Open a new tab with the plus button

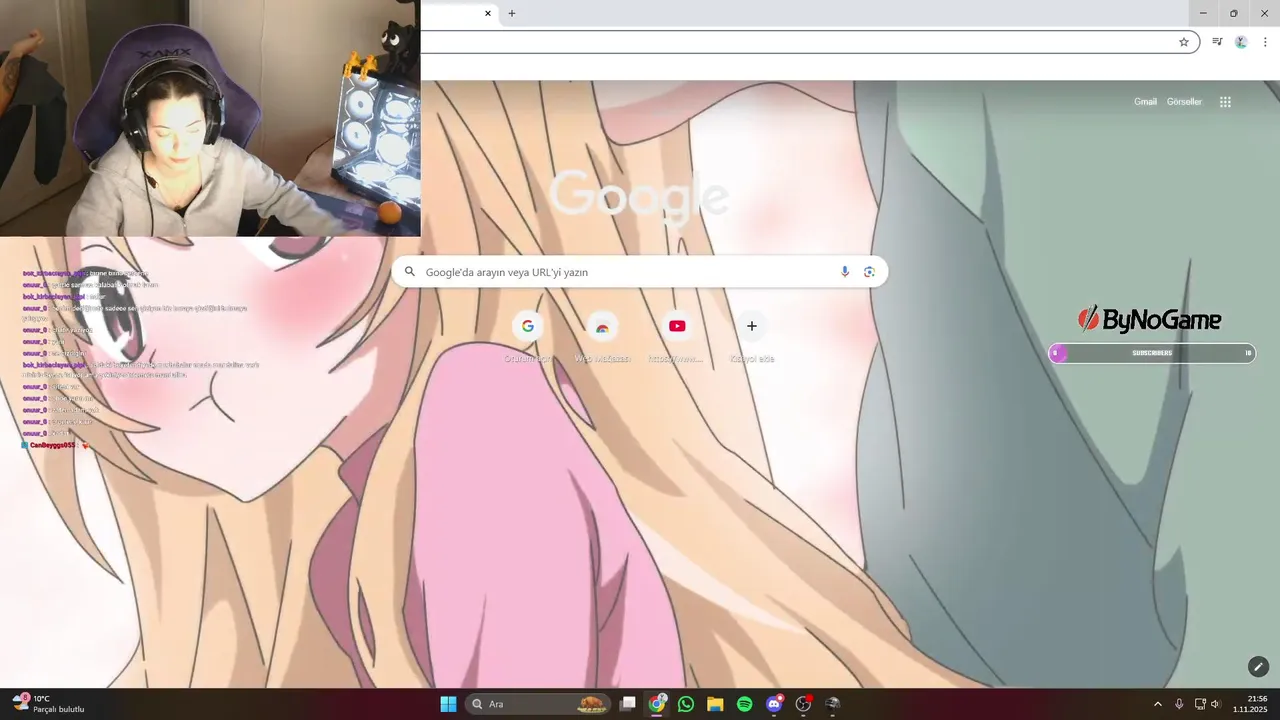pos(512,13)
